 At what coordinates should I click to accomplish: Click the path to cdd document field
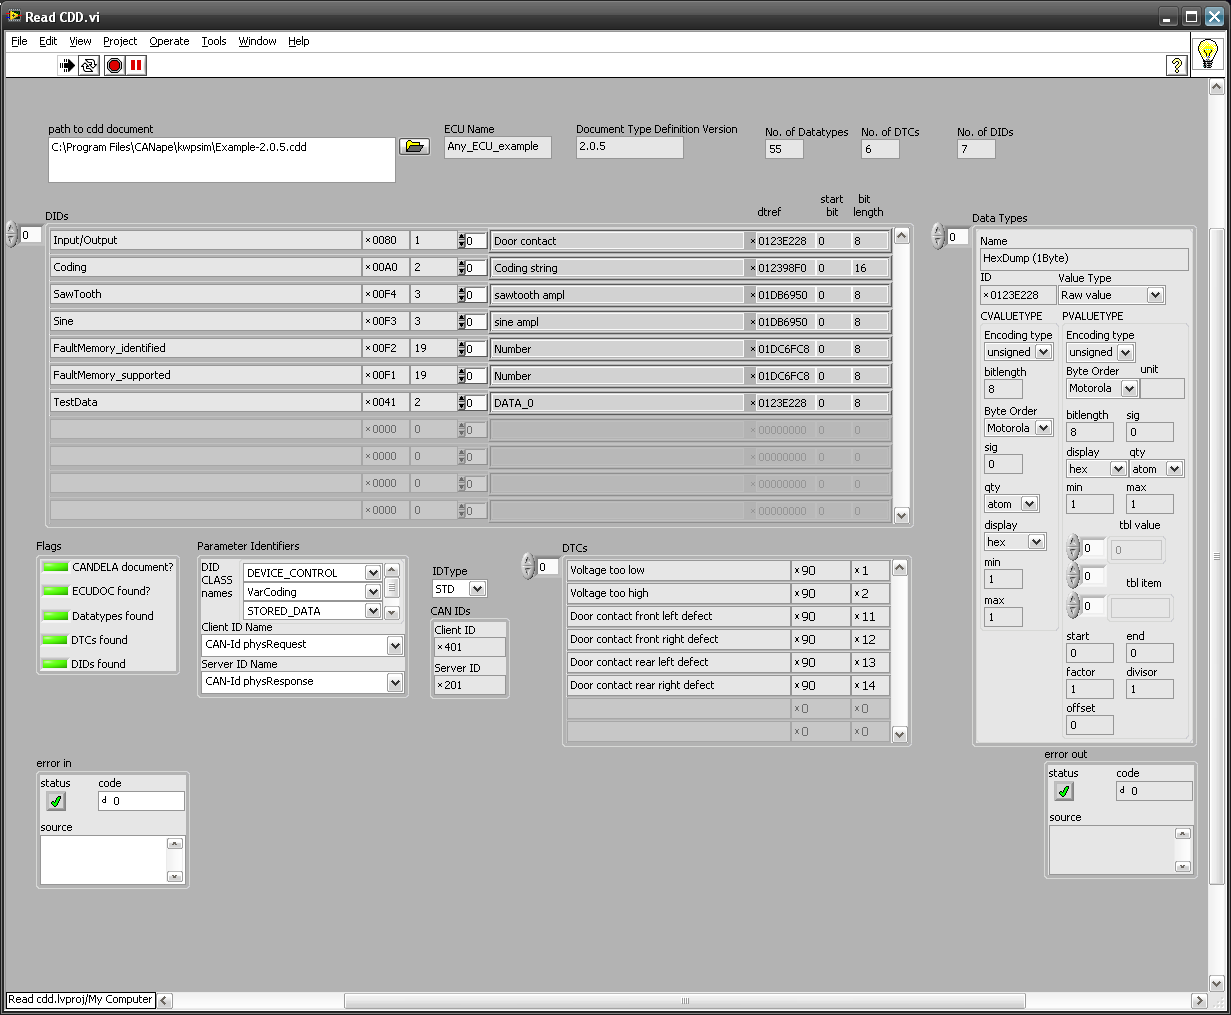point(221,160)
